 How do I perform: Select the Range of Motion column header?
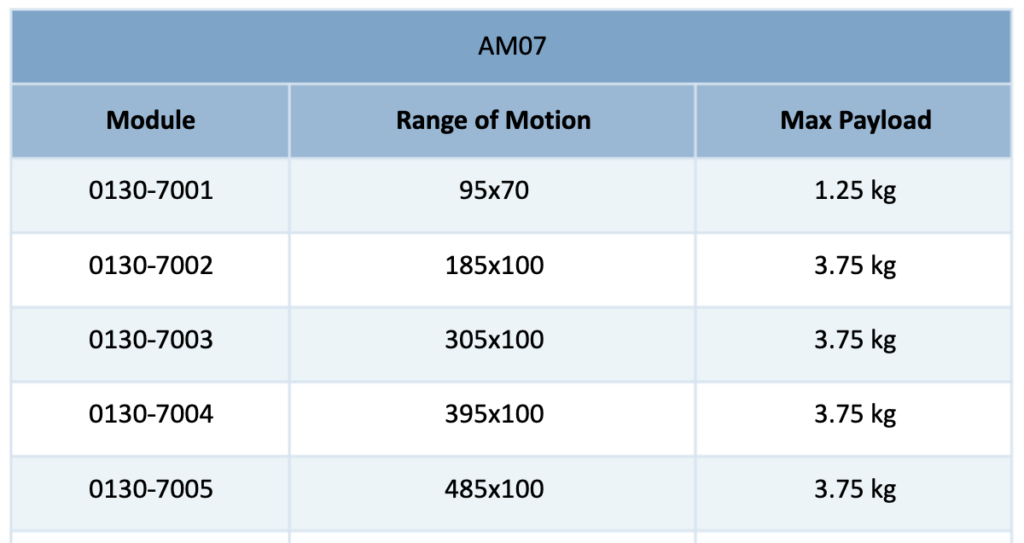click(493, 121)
